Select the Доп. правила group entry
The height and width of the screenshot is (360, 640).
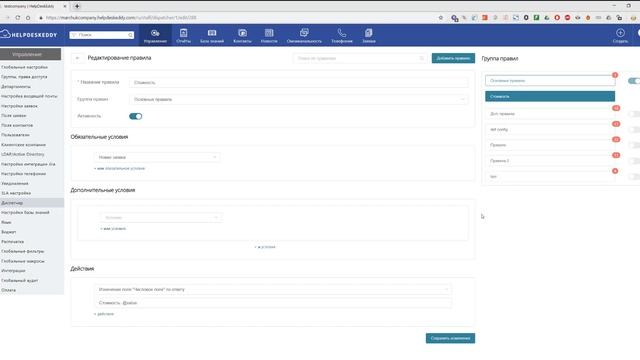tap(549, 114)
